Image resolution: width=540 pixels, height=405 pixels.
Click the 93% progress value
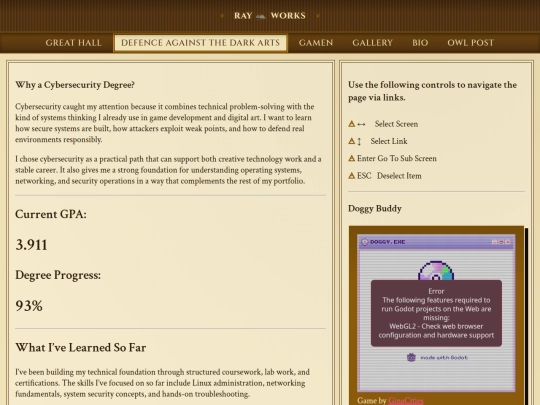(29, 306)
